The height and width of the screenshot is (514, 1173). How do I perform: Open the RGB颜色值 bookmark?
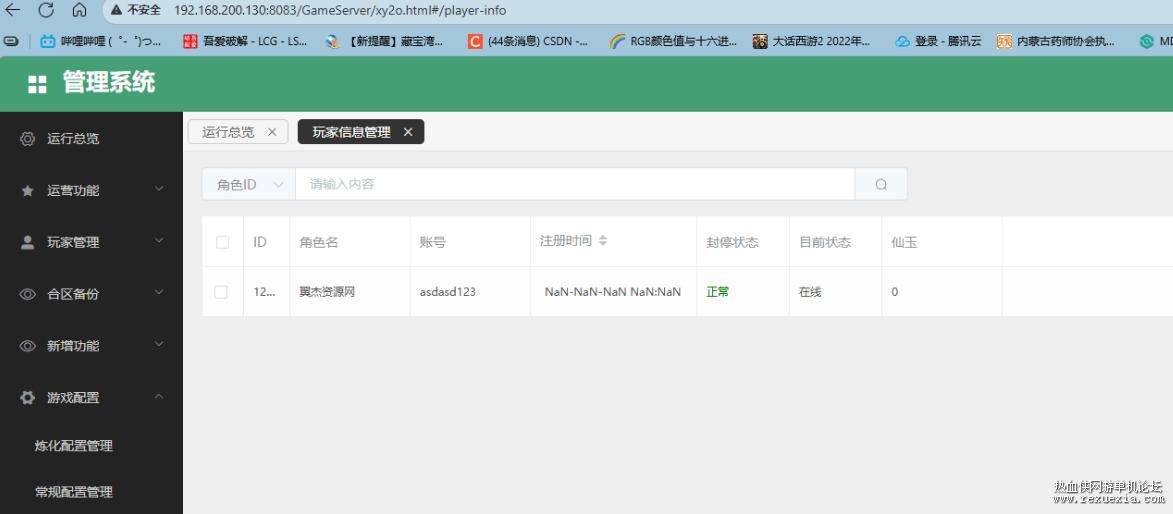click(674, 41)
